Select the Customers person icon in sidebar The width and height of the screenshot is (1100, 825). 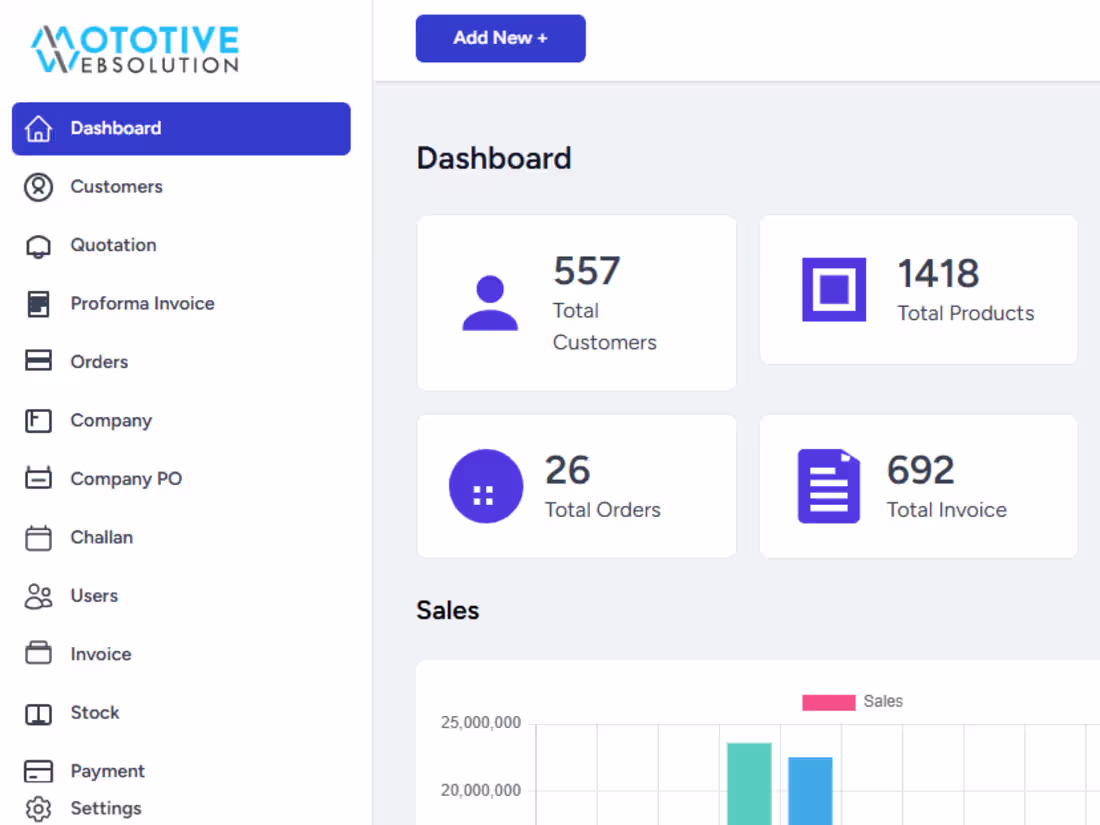coord(38,187)
